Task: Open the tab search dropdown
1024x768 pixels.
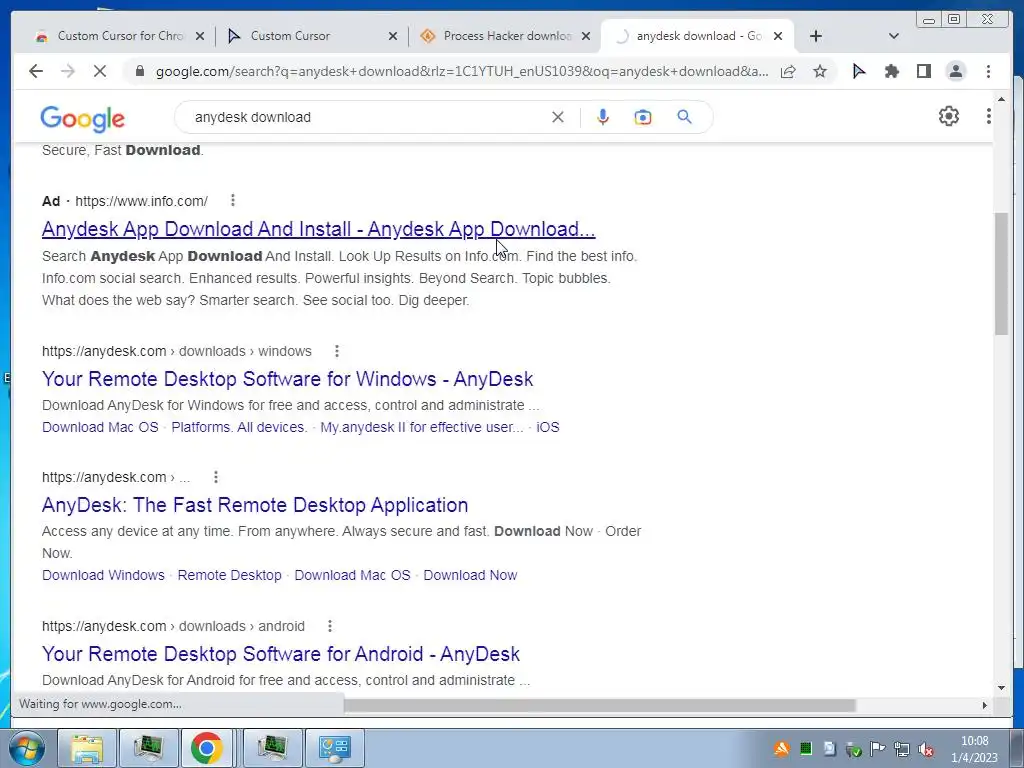Action: click(894, 36)
